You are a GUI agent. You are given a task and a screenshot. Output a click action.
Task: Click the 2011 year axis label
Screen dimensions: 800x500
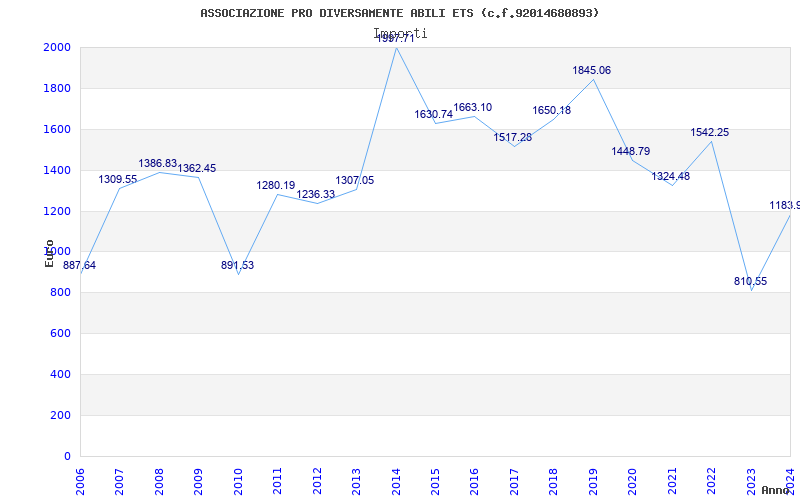(x=277, y=482)
